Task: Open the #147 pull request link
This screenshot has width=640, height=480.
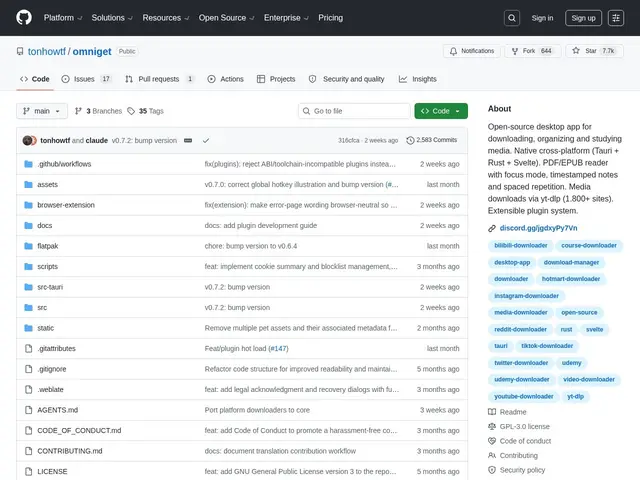Action: pos(278,349)
